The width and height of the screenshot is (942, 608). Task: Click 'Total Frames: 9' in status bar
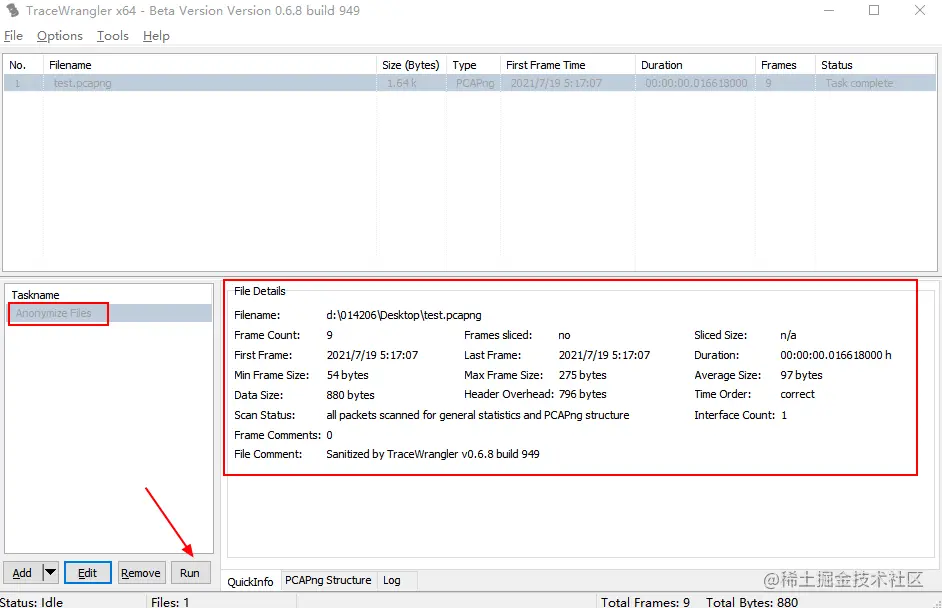[645, 602]
